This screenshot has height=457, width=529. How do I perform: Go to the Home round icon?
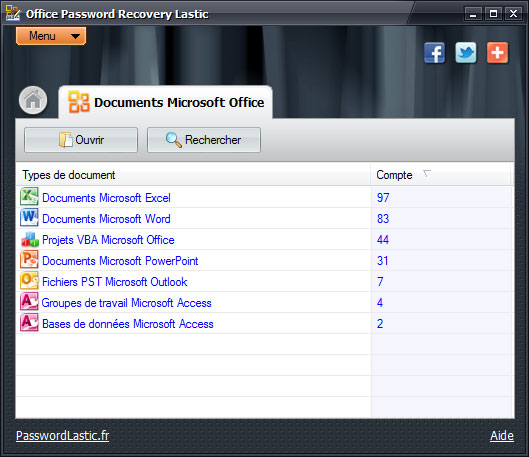[x=33, y=100]
